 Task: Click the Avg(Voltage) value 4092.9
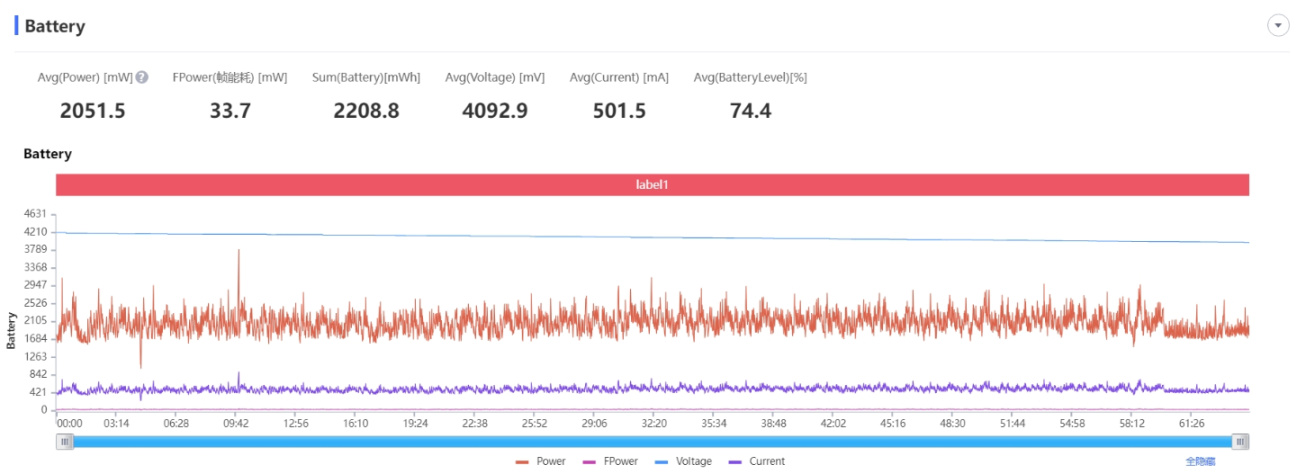pos(495,111)
